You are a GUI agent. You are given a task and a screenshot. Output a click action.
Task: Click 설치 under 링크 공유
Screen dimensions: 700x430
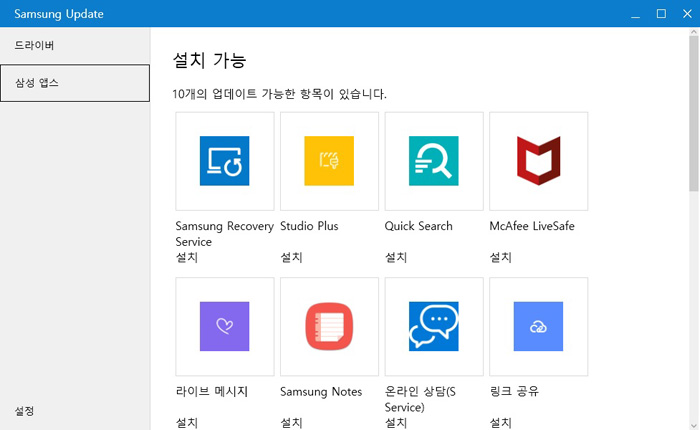click(500, 422)
